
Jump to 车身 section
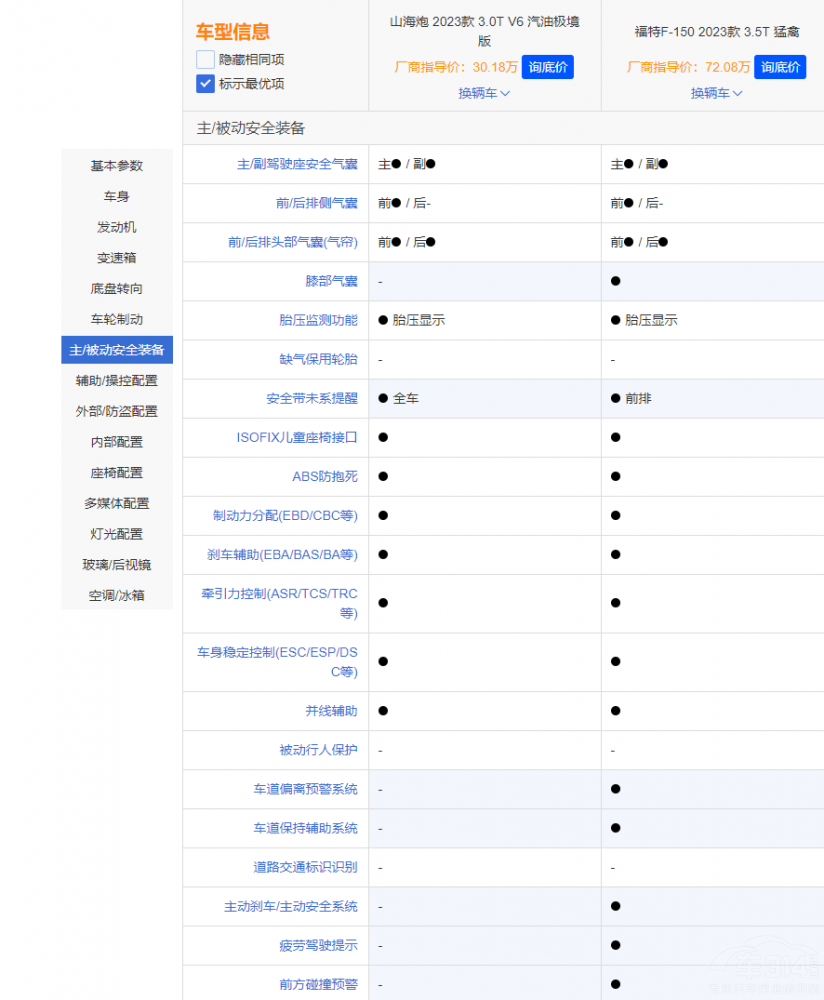(x=117, y=197)
